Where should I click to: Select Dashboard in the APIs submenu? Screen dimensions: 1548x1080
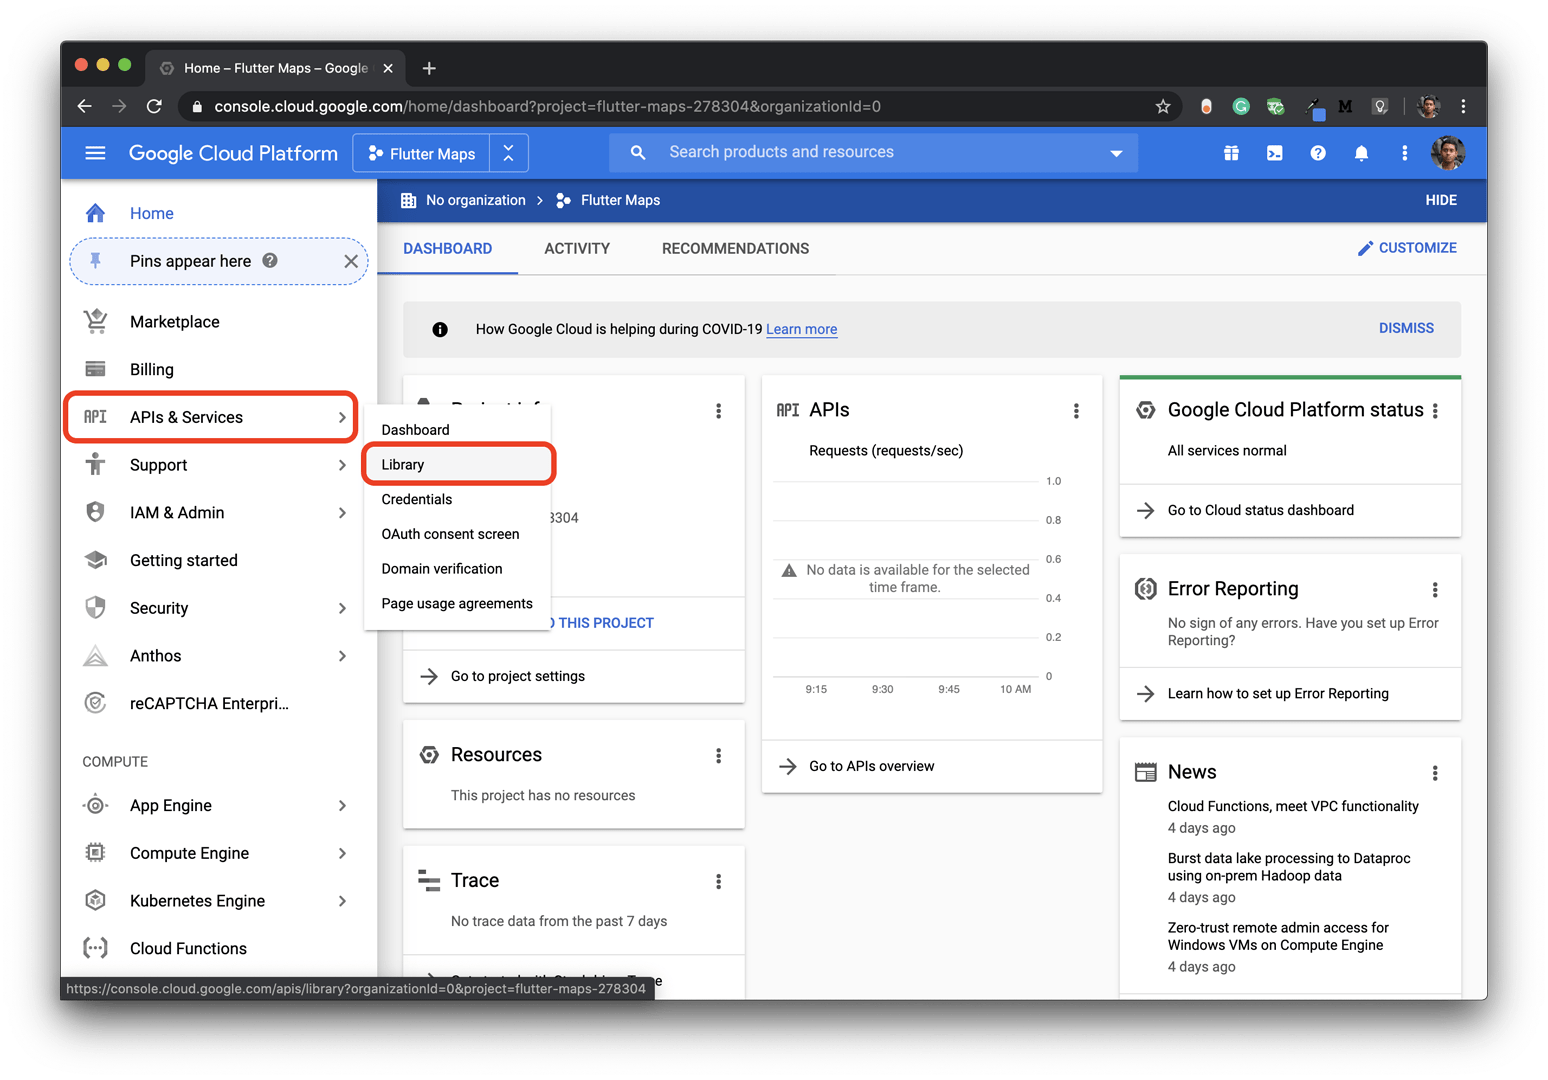(457, 430)
